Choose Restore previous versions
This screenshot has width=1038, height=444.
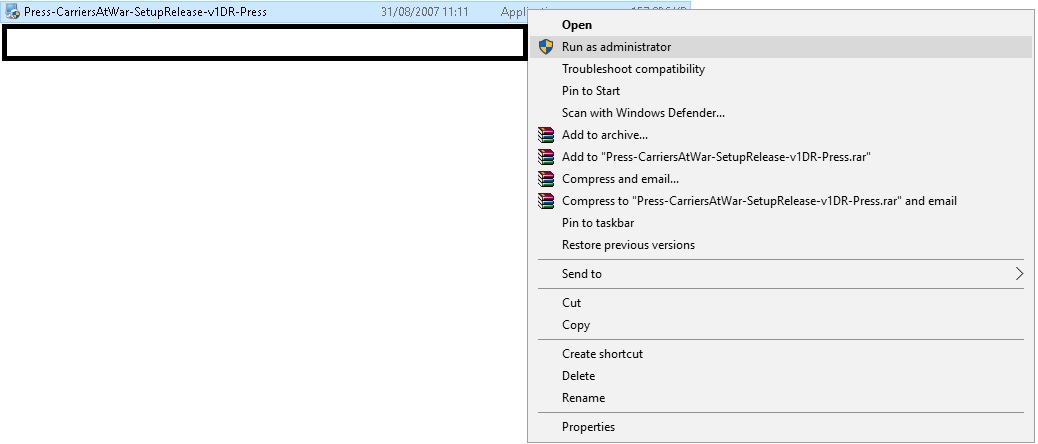click(628, 245)
